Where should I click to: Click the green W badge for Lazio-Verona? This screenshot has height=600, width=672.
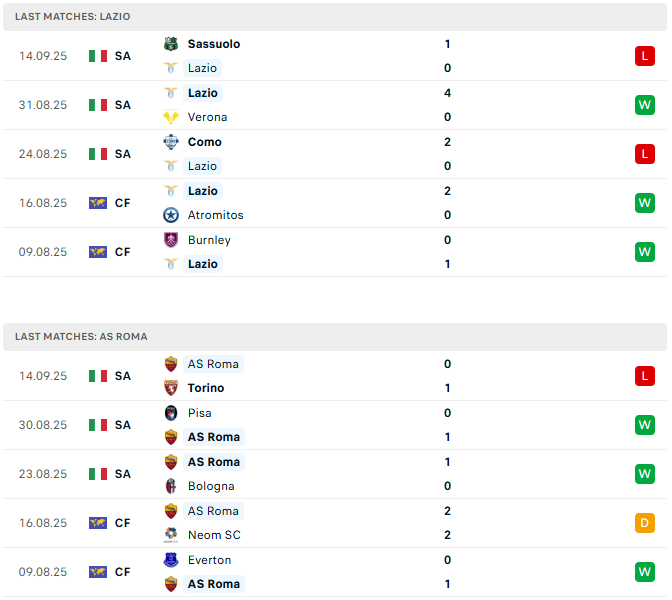click(645, 105)
